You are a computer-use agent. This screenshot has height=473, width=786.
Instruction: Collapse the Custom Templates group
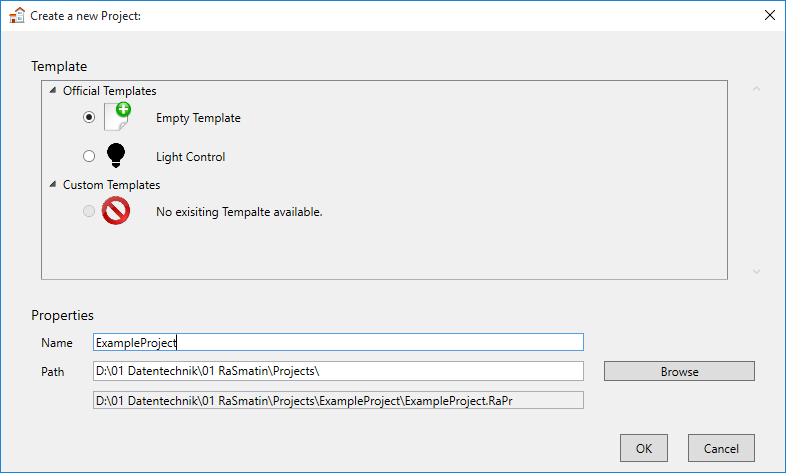point(53,184)
